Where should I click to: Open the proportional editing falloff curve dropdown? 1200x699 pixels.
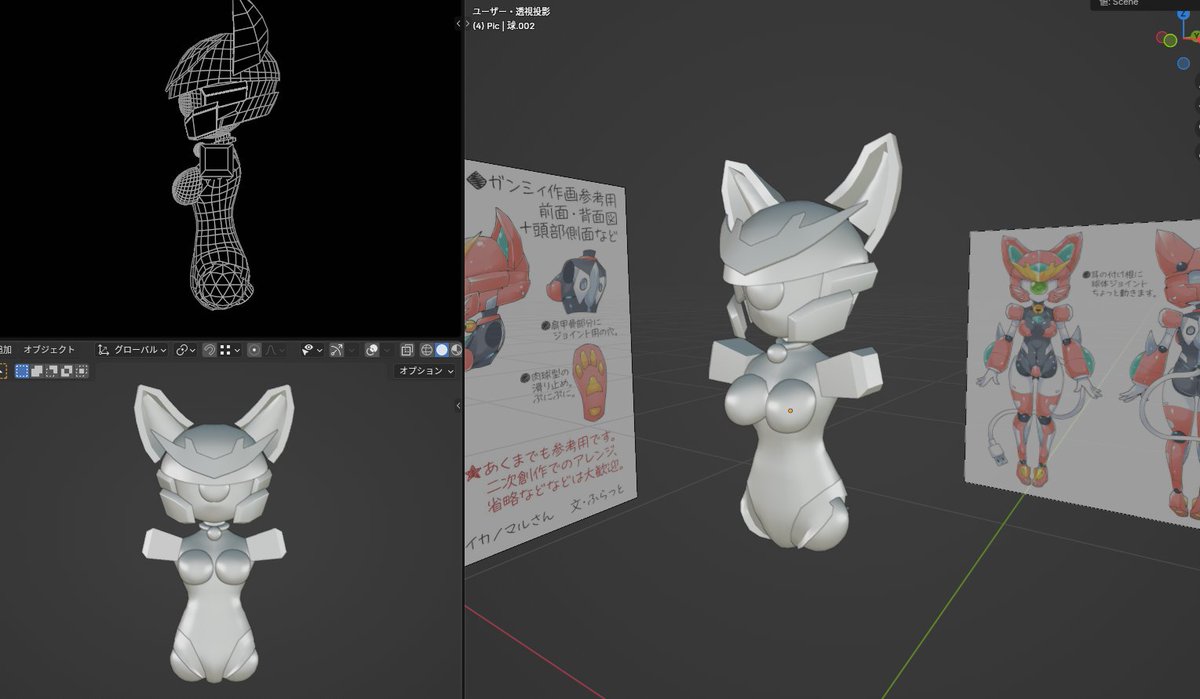click(275, 350)
